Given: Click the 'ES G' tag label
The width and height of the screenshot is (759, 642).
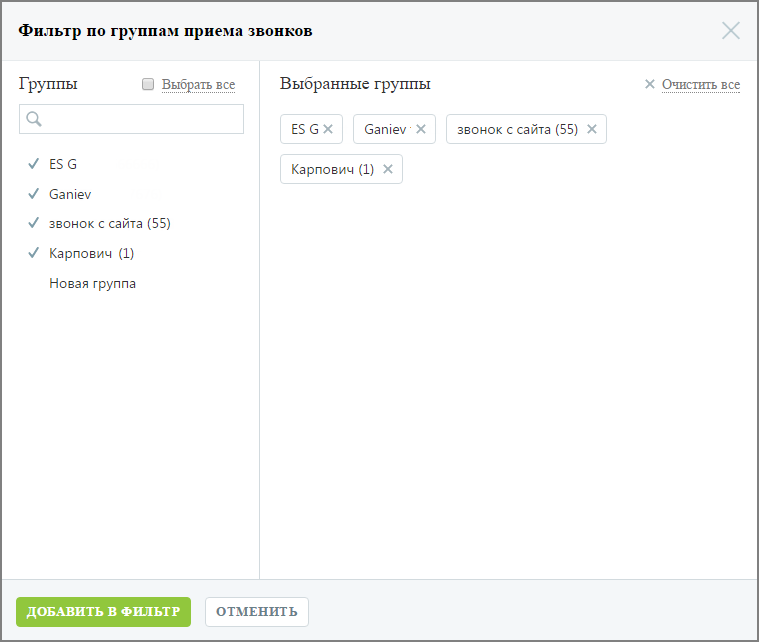Looking at the screenshot, I should coord(305,129).
